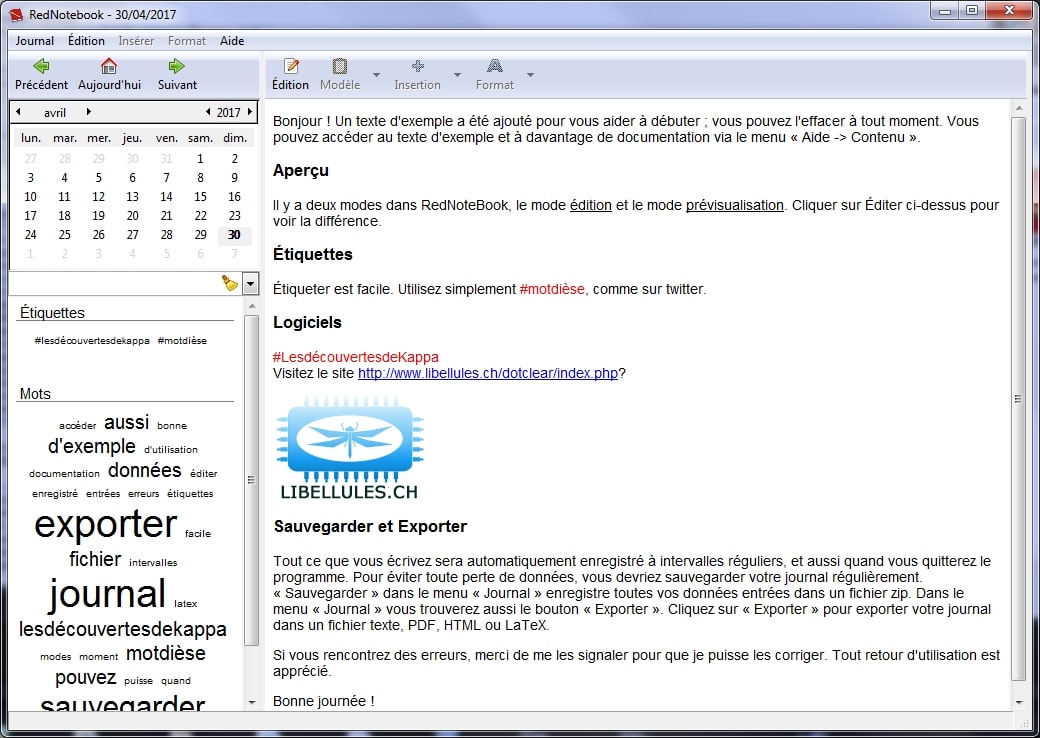
Task: Go to next year after 2017
Action: click(x=249, y=112)
